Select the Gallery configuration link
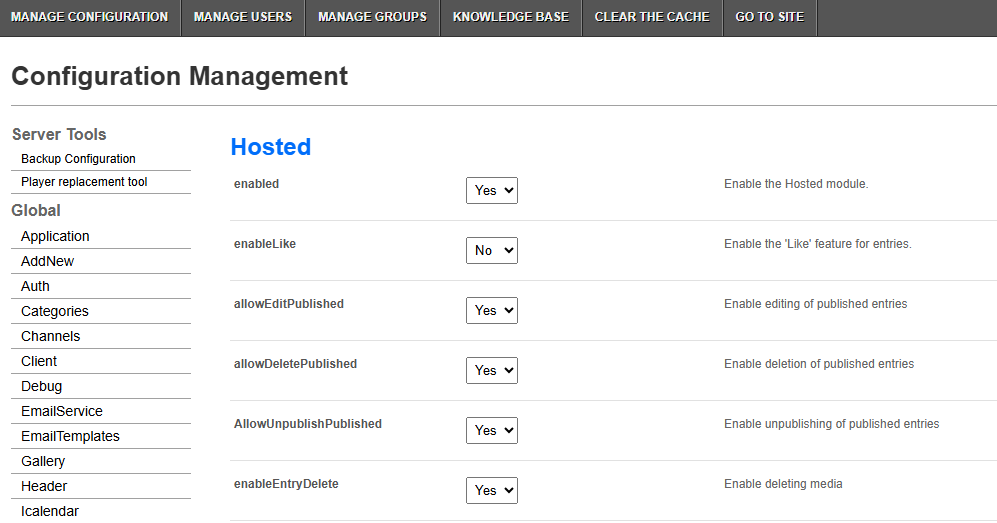The width and height of the screenshot is (997, 523). point(43,461)
